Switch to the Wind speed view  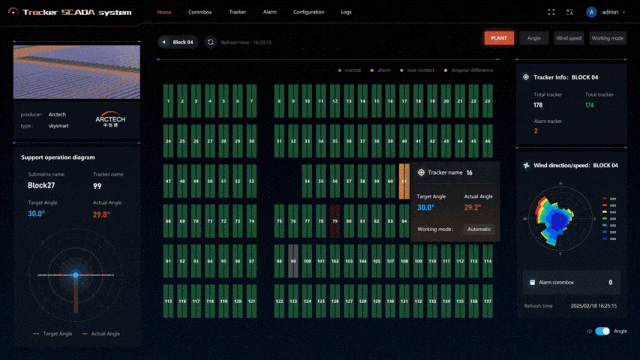click(x=569, y=38)
